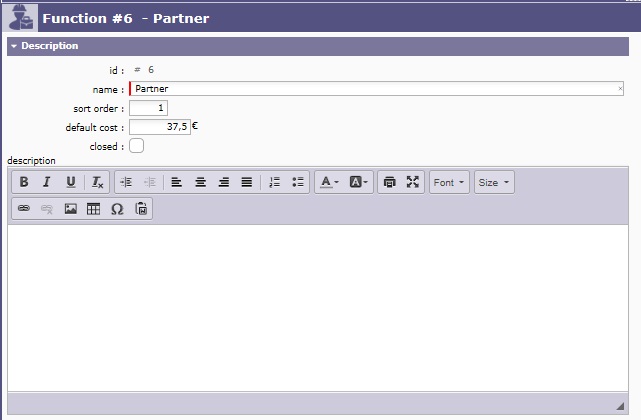641x420 pixels.
Task: Click the default cost input field
Action: tap(160, 127)
